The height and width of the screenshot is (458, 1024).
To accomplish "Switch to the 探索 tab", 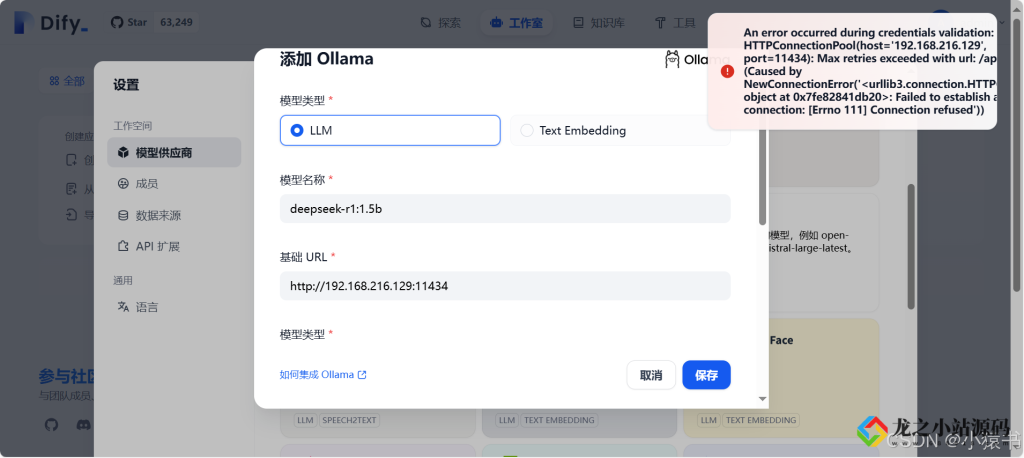I will [x=441, y=23].
